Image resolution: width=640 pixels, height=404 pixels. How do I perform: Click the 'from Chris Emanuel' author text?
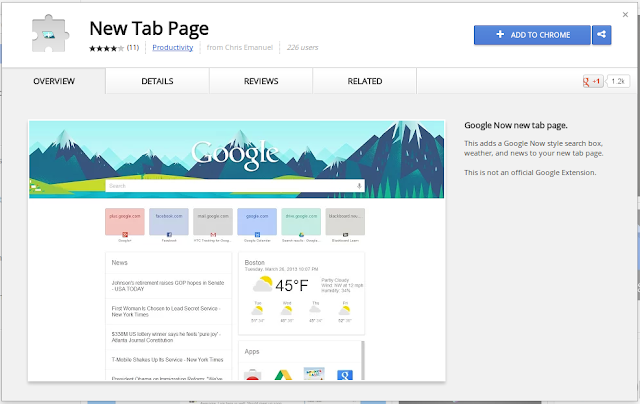click(x=240, y=47)
